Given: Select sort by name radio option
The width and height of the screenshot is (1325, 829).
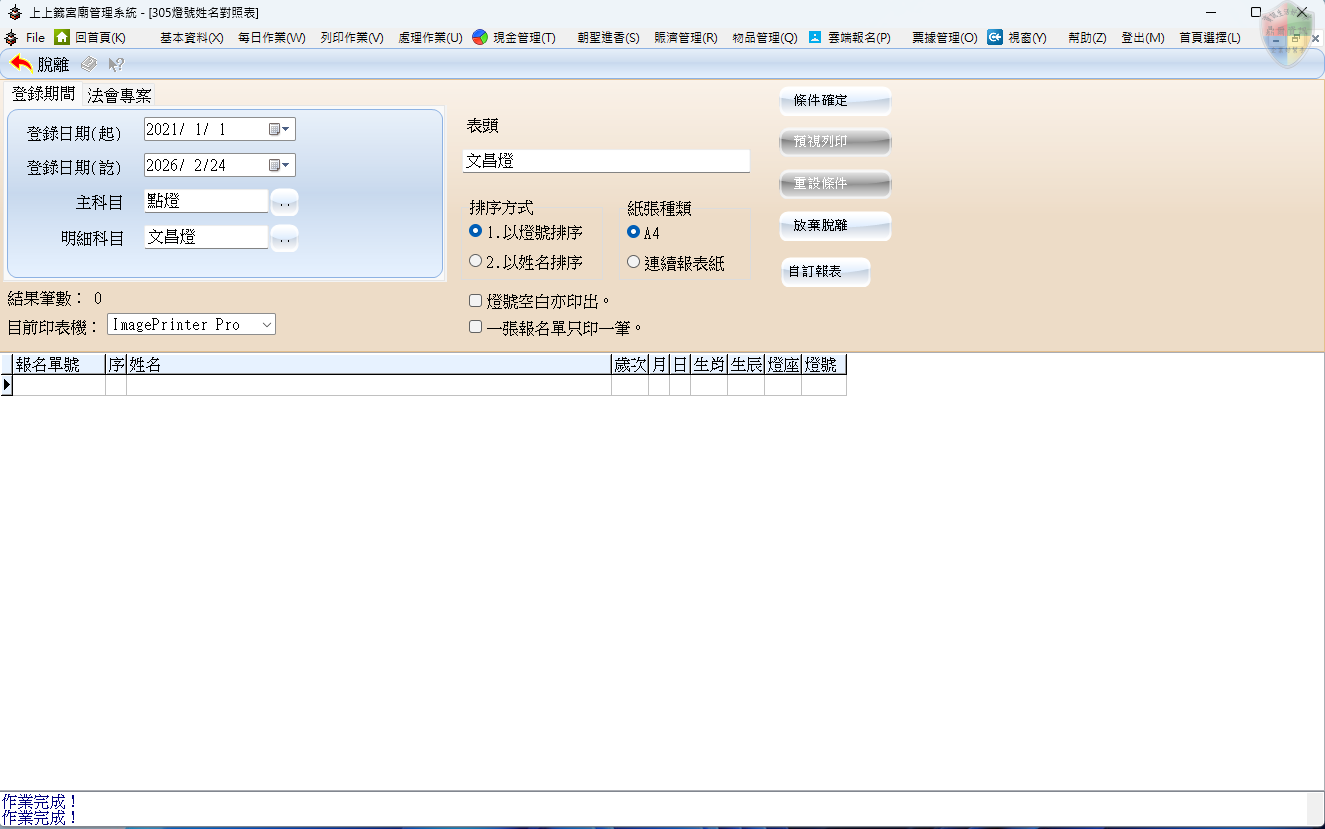Looking at the screenshot, I should (476, 262).
